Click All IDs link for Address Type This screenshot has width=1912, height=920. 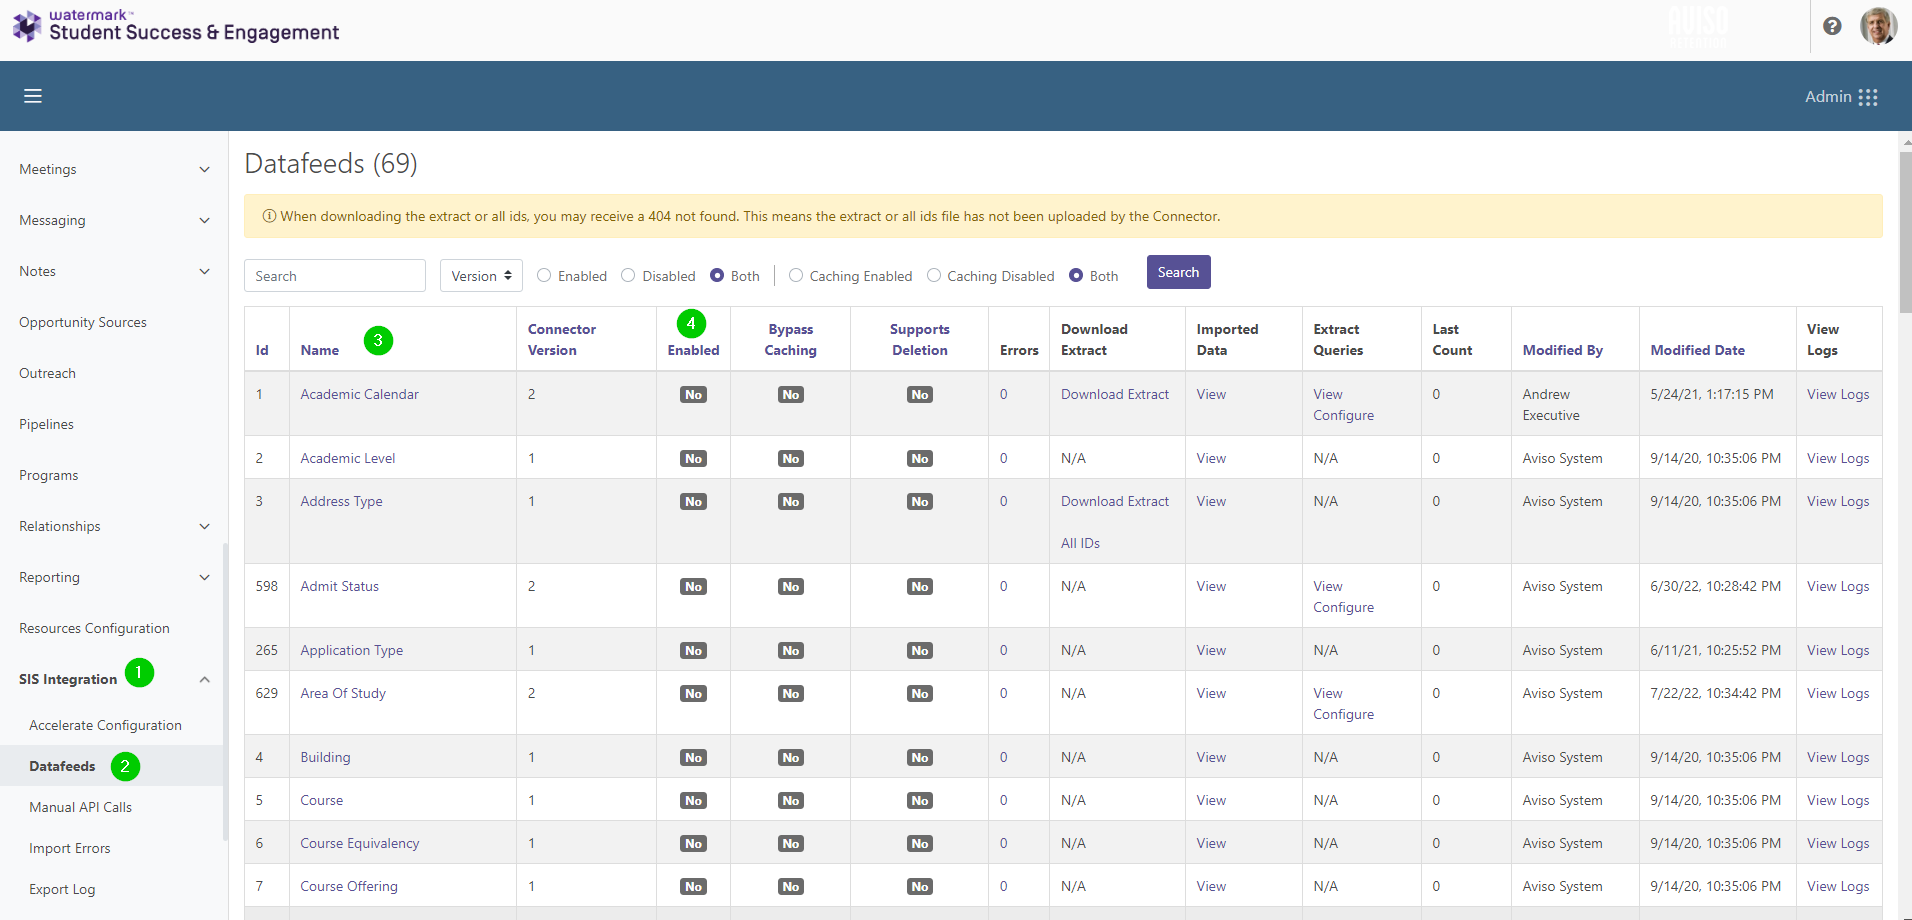pyautogui.click(x=1080, y=543)
